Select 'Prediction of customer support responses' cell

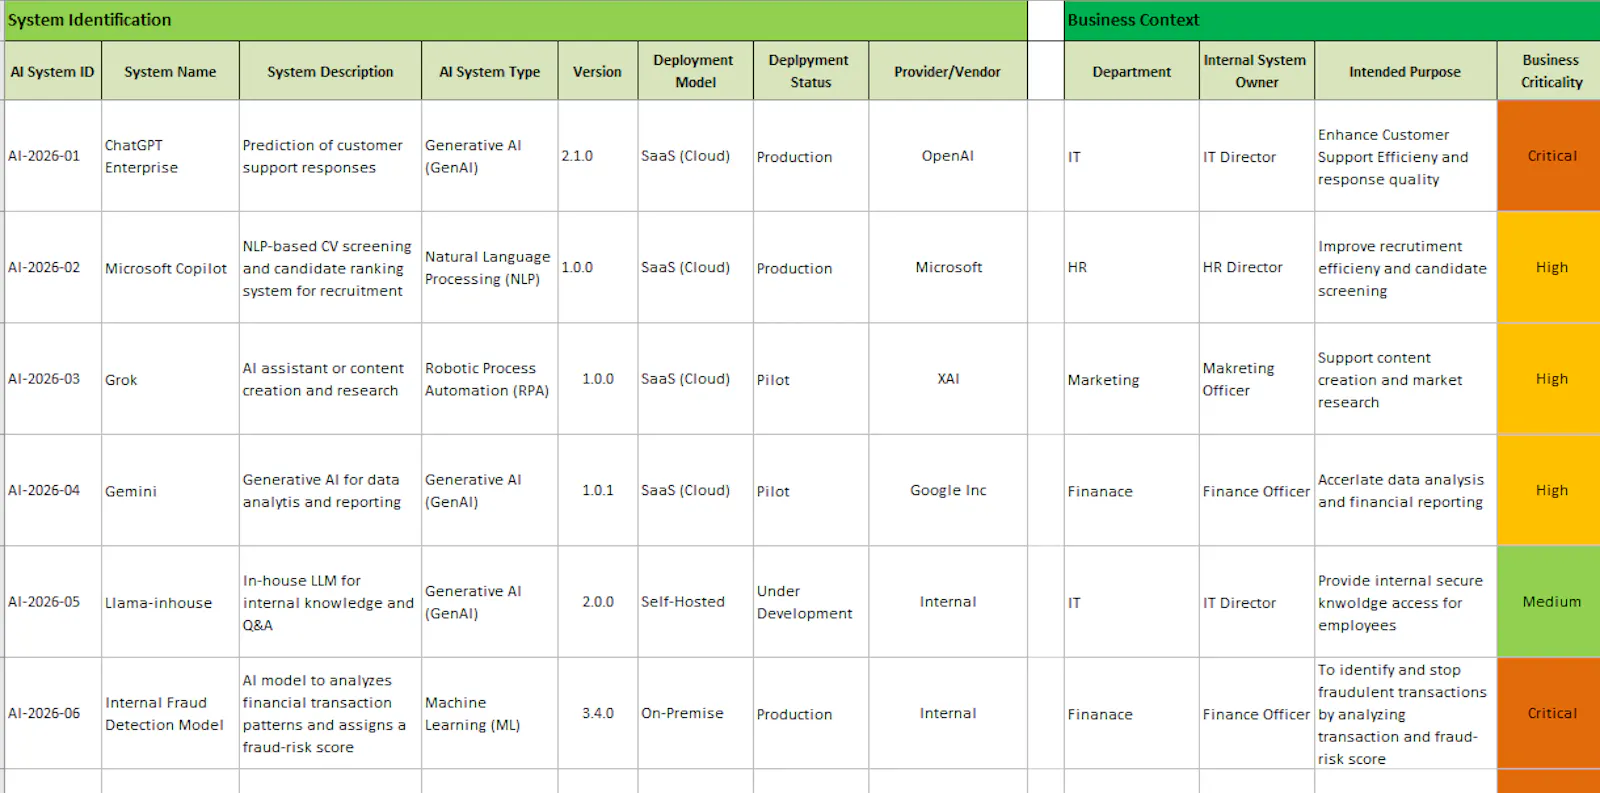click(x=330, y=156)
